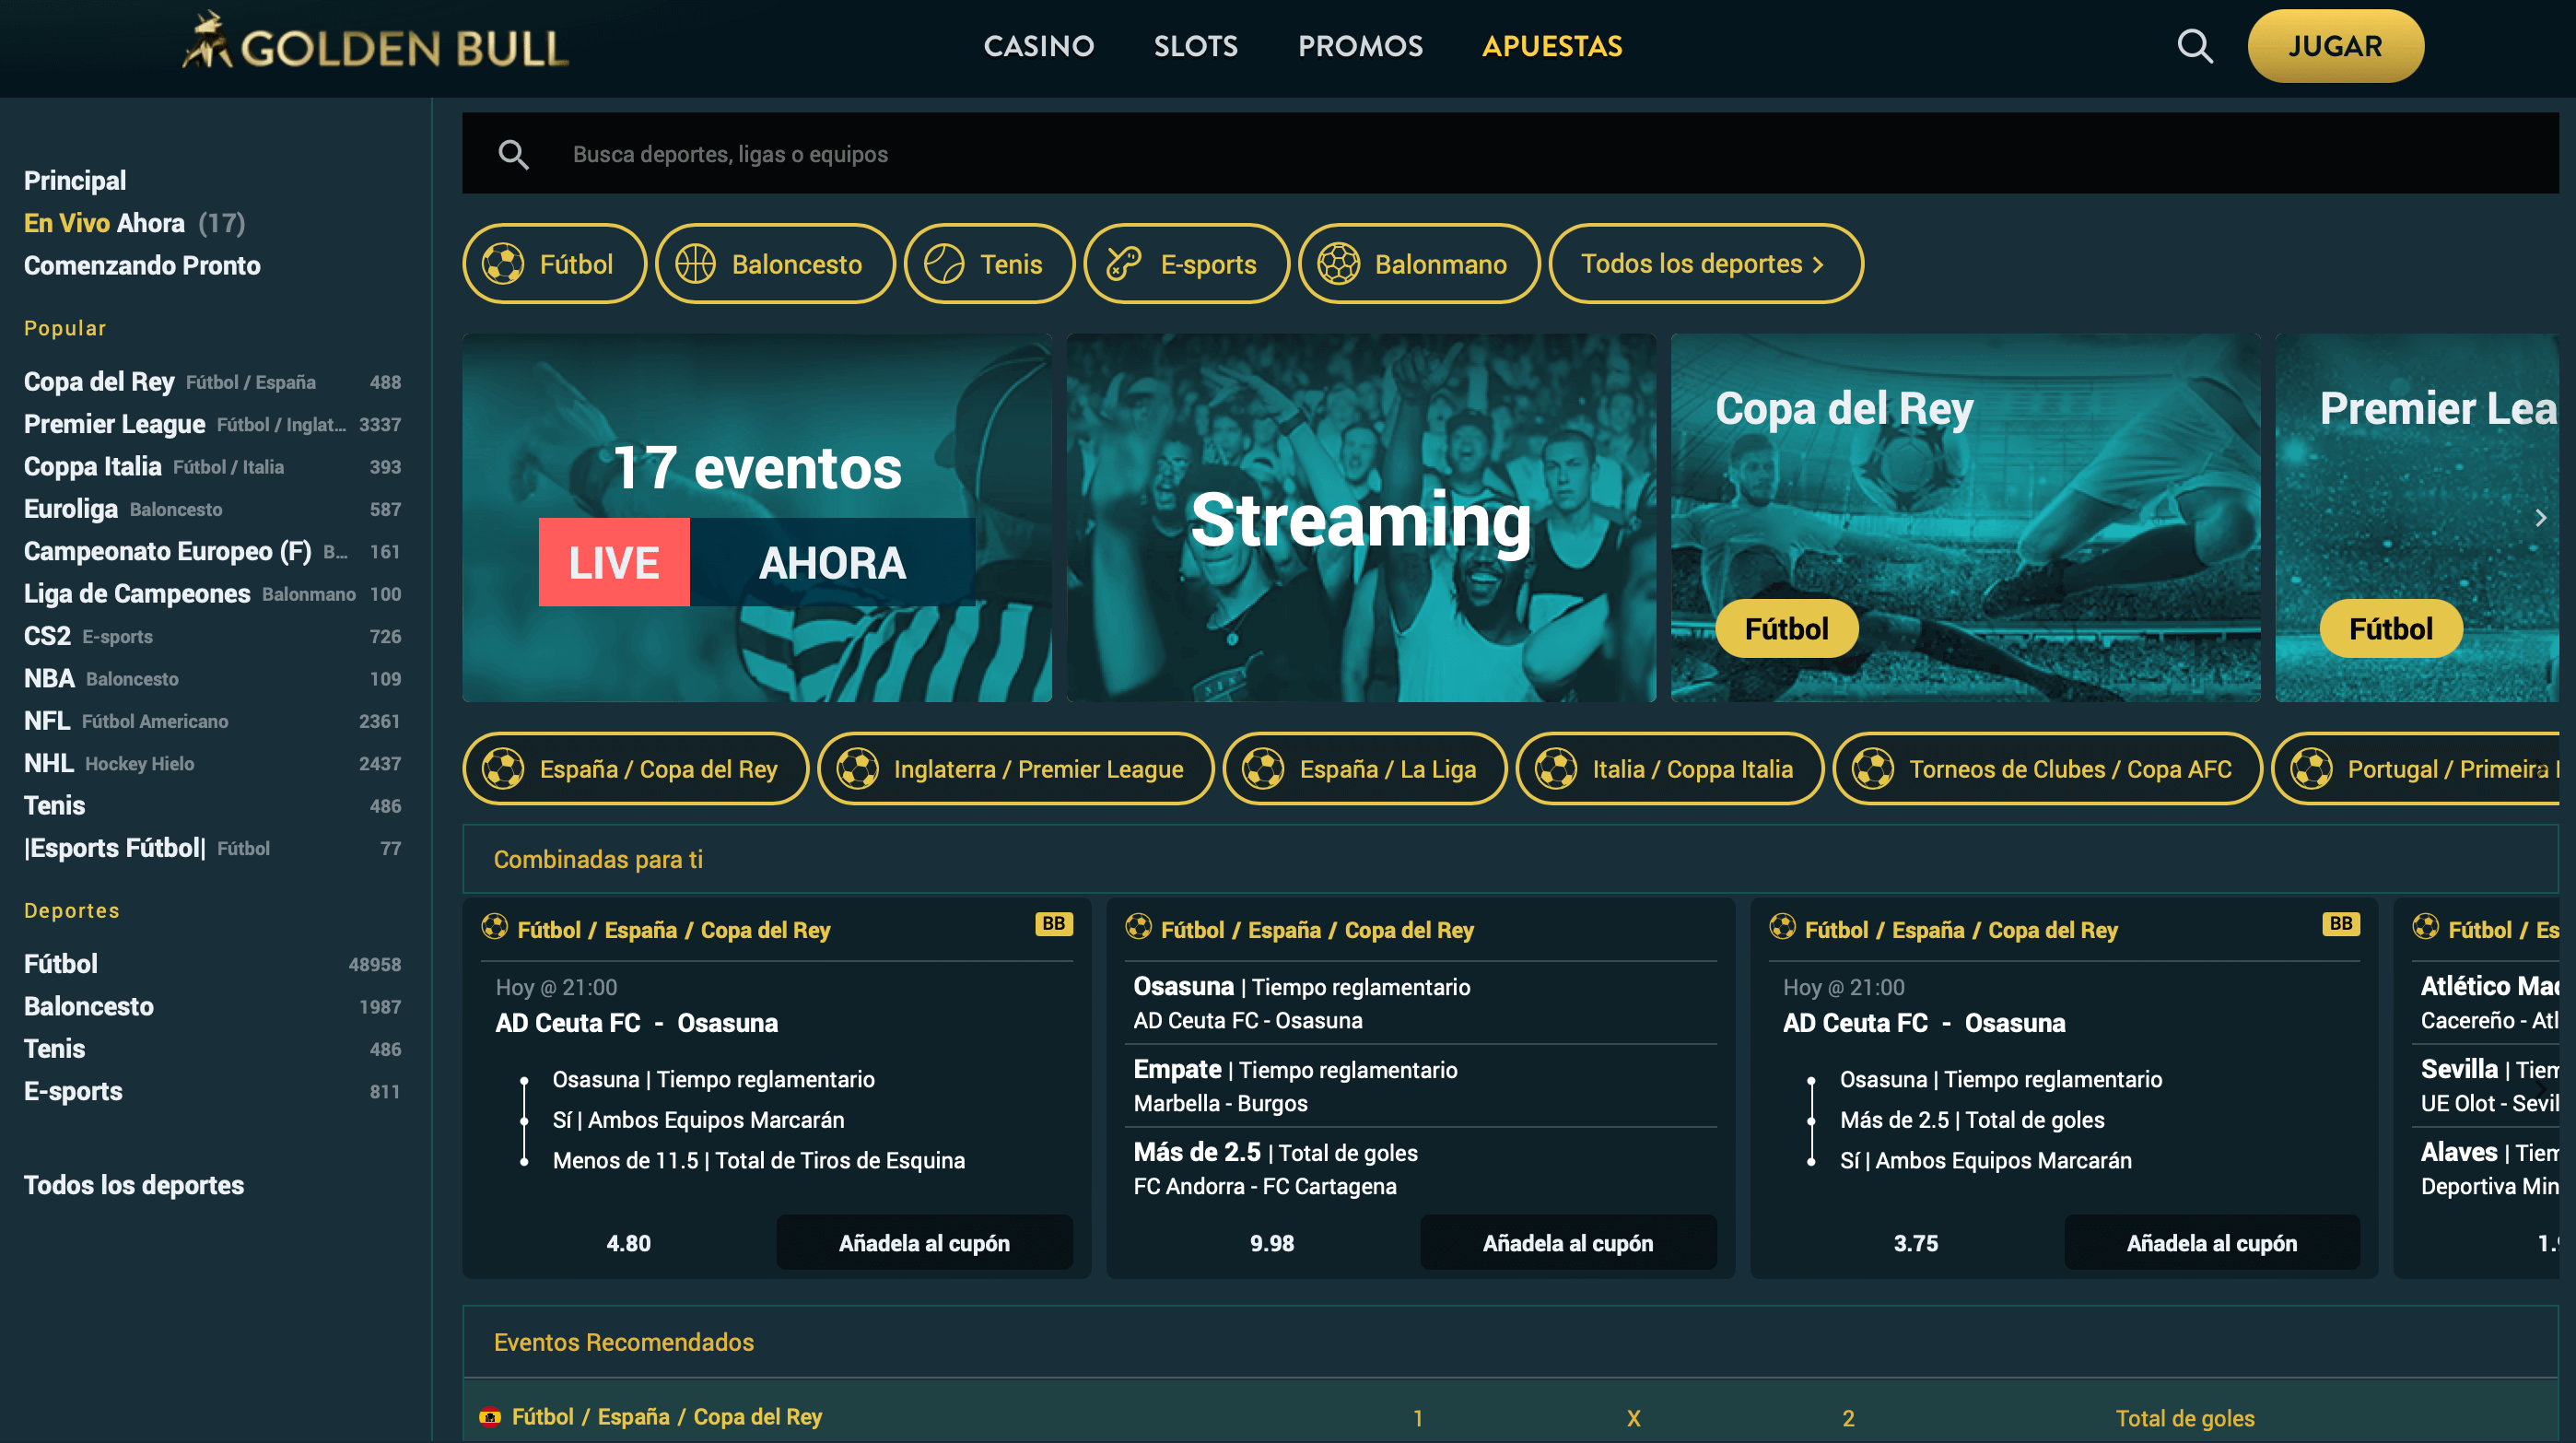
Task: Open the CASINO tab
Action: click(1038, 46)
